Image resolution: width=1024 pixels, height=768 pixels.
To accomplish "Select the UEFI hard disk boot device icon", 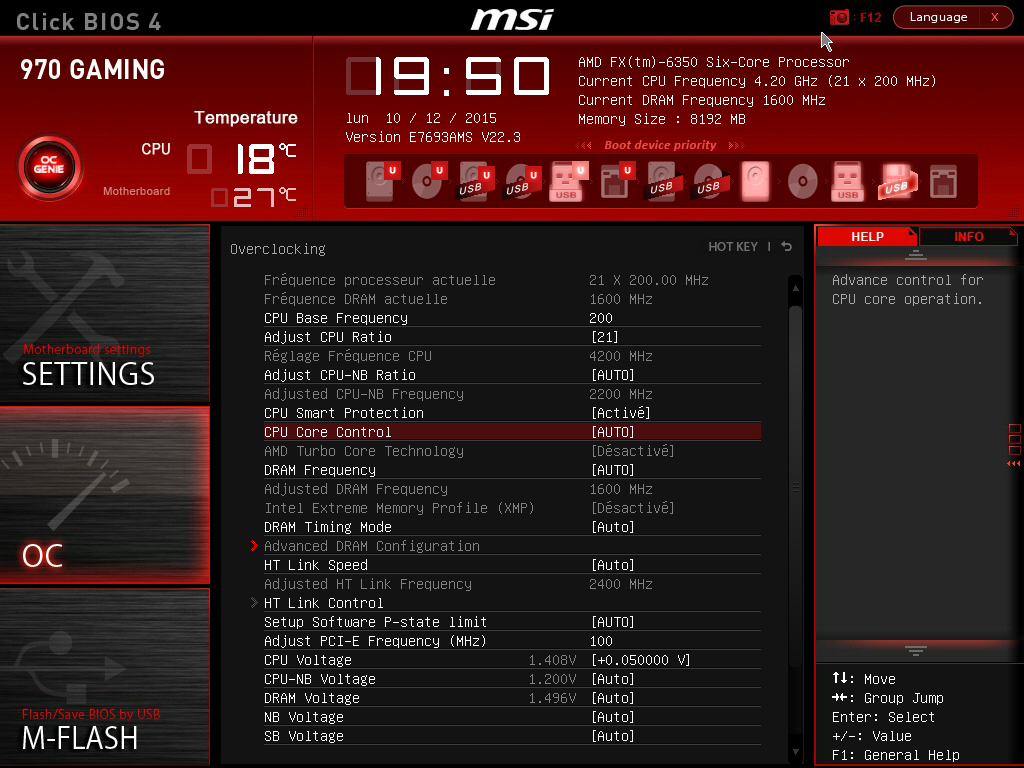I will coord(382,180).
